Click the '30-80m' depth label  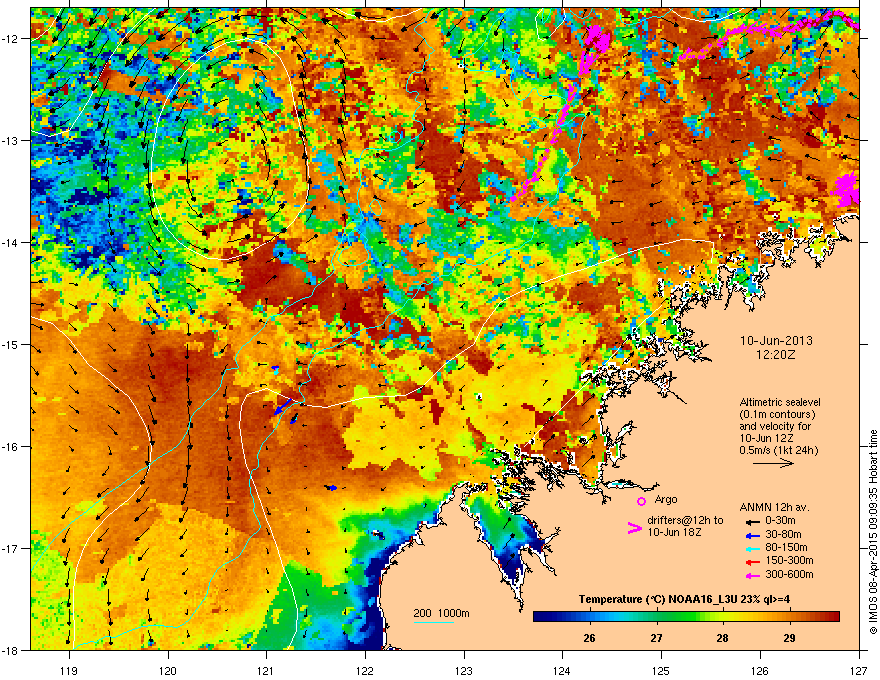click(x=783, y=535)
